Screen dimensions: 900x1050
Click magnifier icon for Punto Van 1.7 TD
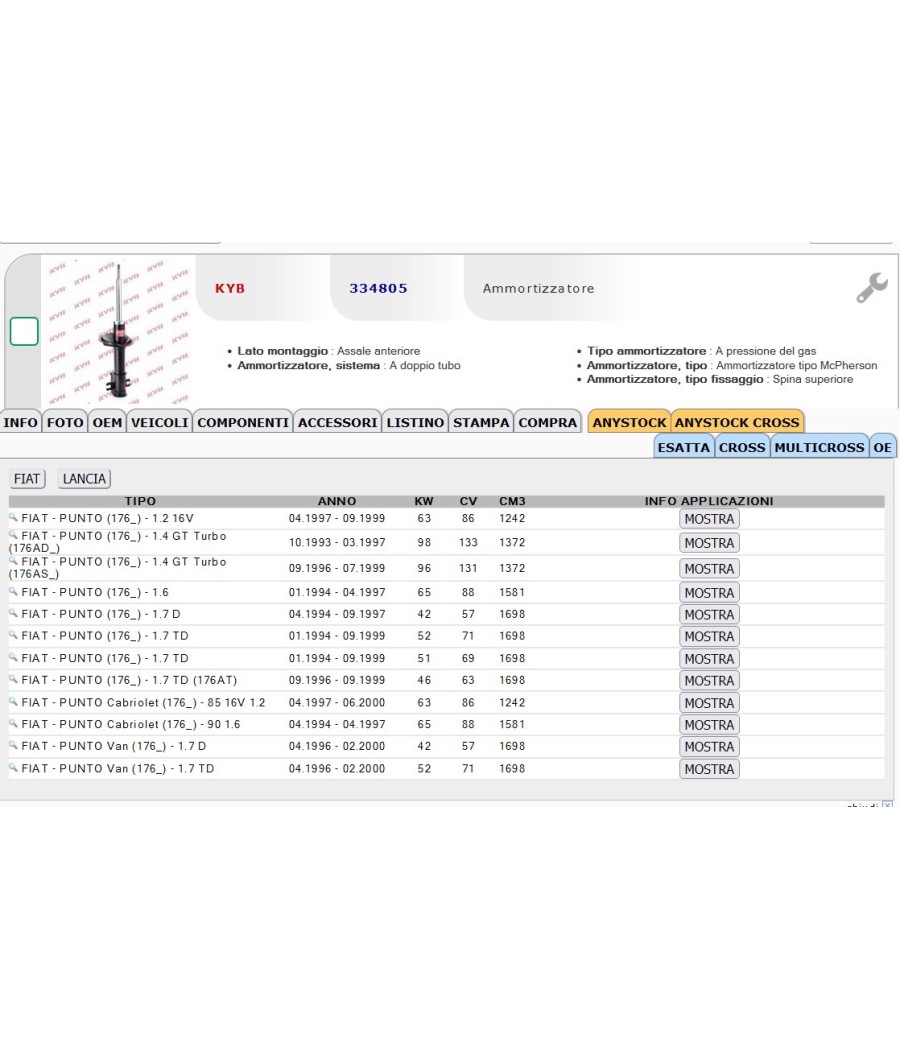[x=13, y=767]
